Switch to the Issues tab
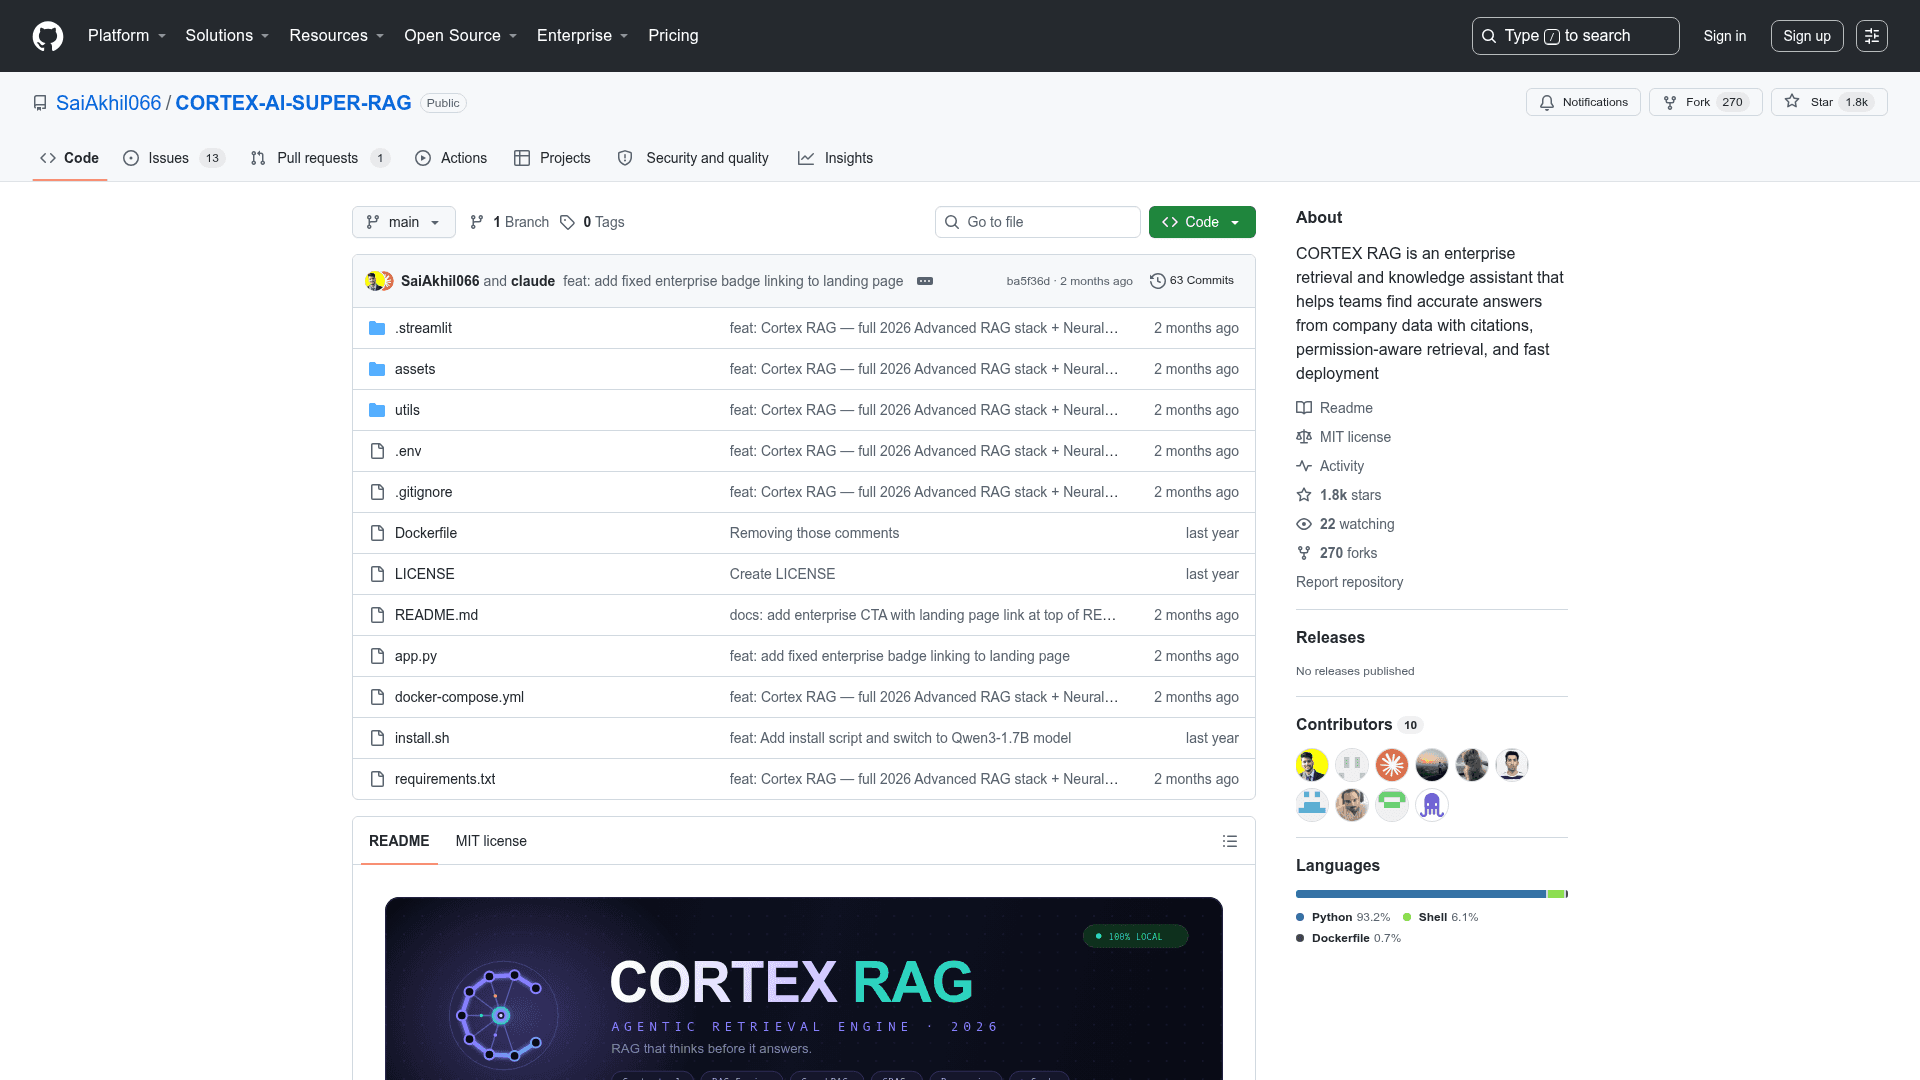 (x=173, y=158)
